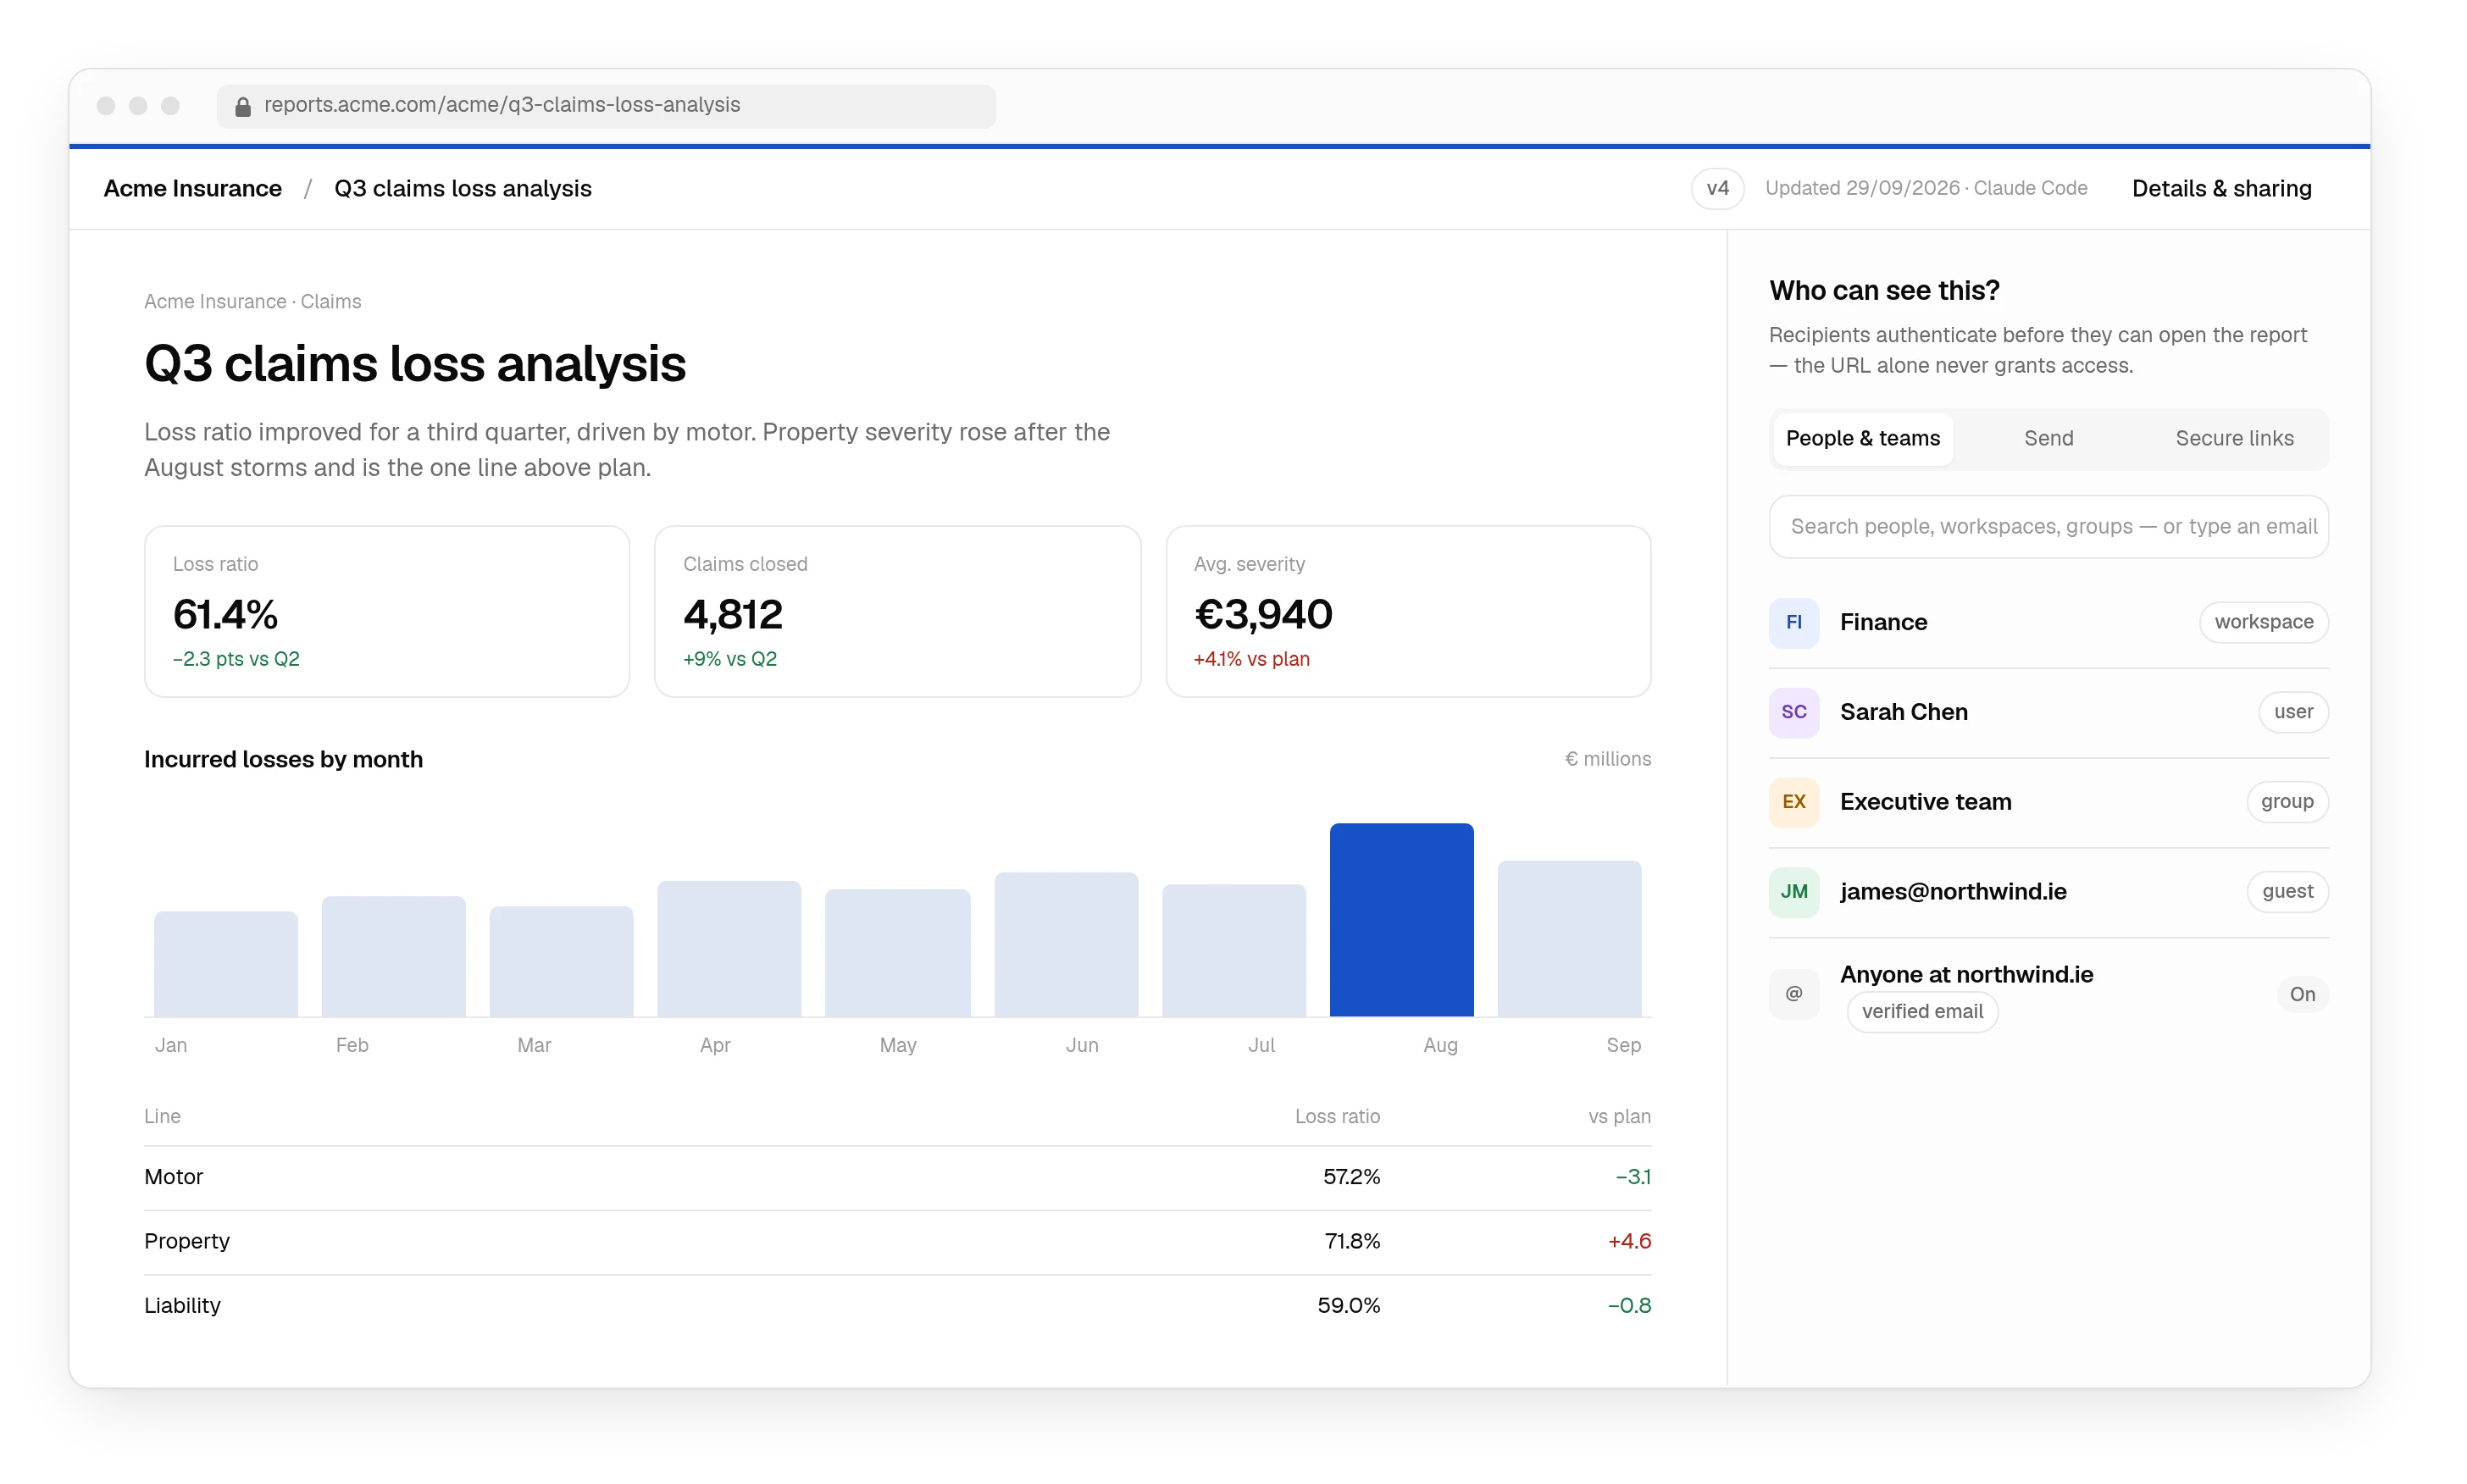Click the @ domain icon

point(1793,994)
